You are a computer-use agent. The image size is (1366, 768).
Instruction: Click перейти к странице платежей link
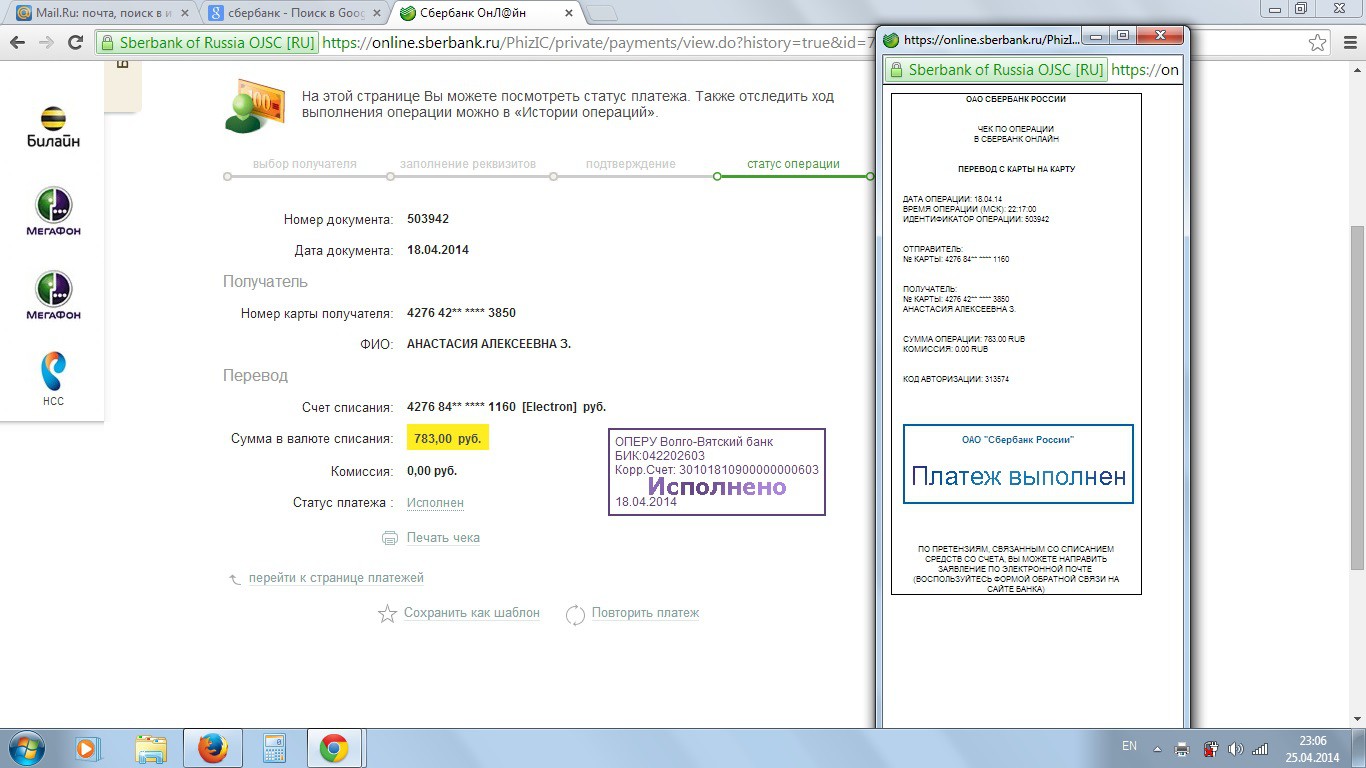[x=336, y=578]
